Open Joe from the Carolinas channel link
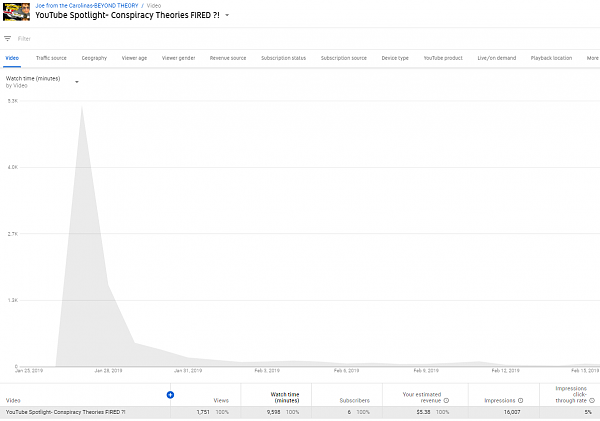Image resolution: width=600 pixels, height=421 pixels. (x=86, y=5)
